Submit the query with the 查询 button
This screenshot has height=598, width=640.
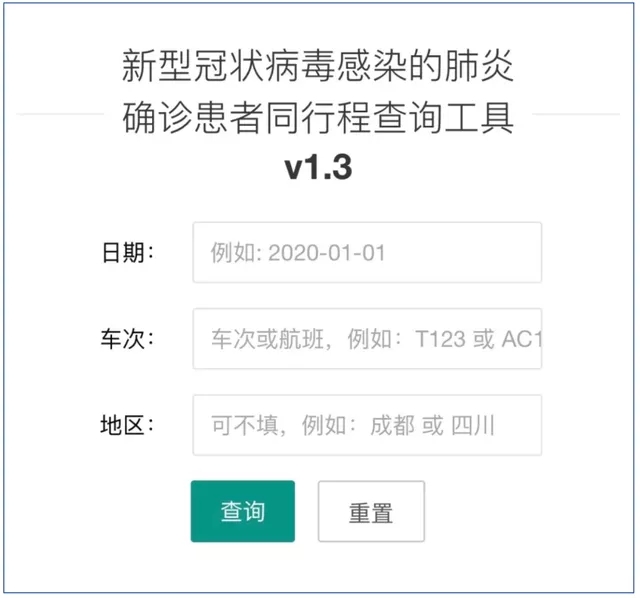click(x=243, y=512)
